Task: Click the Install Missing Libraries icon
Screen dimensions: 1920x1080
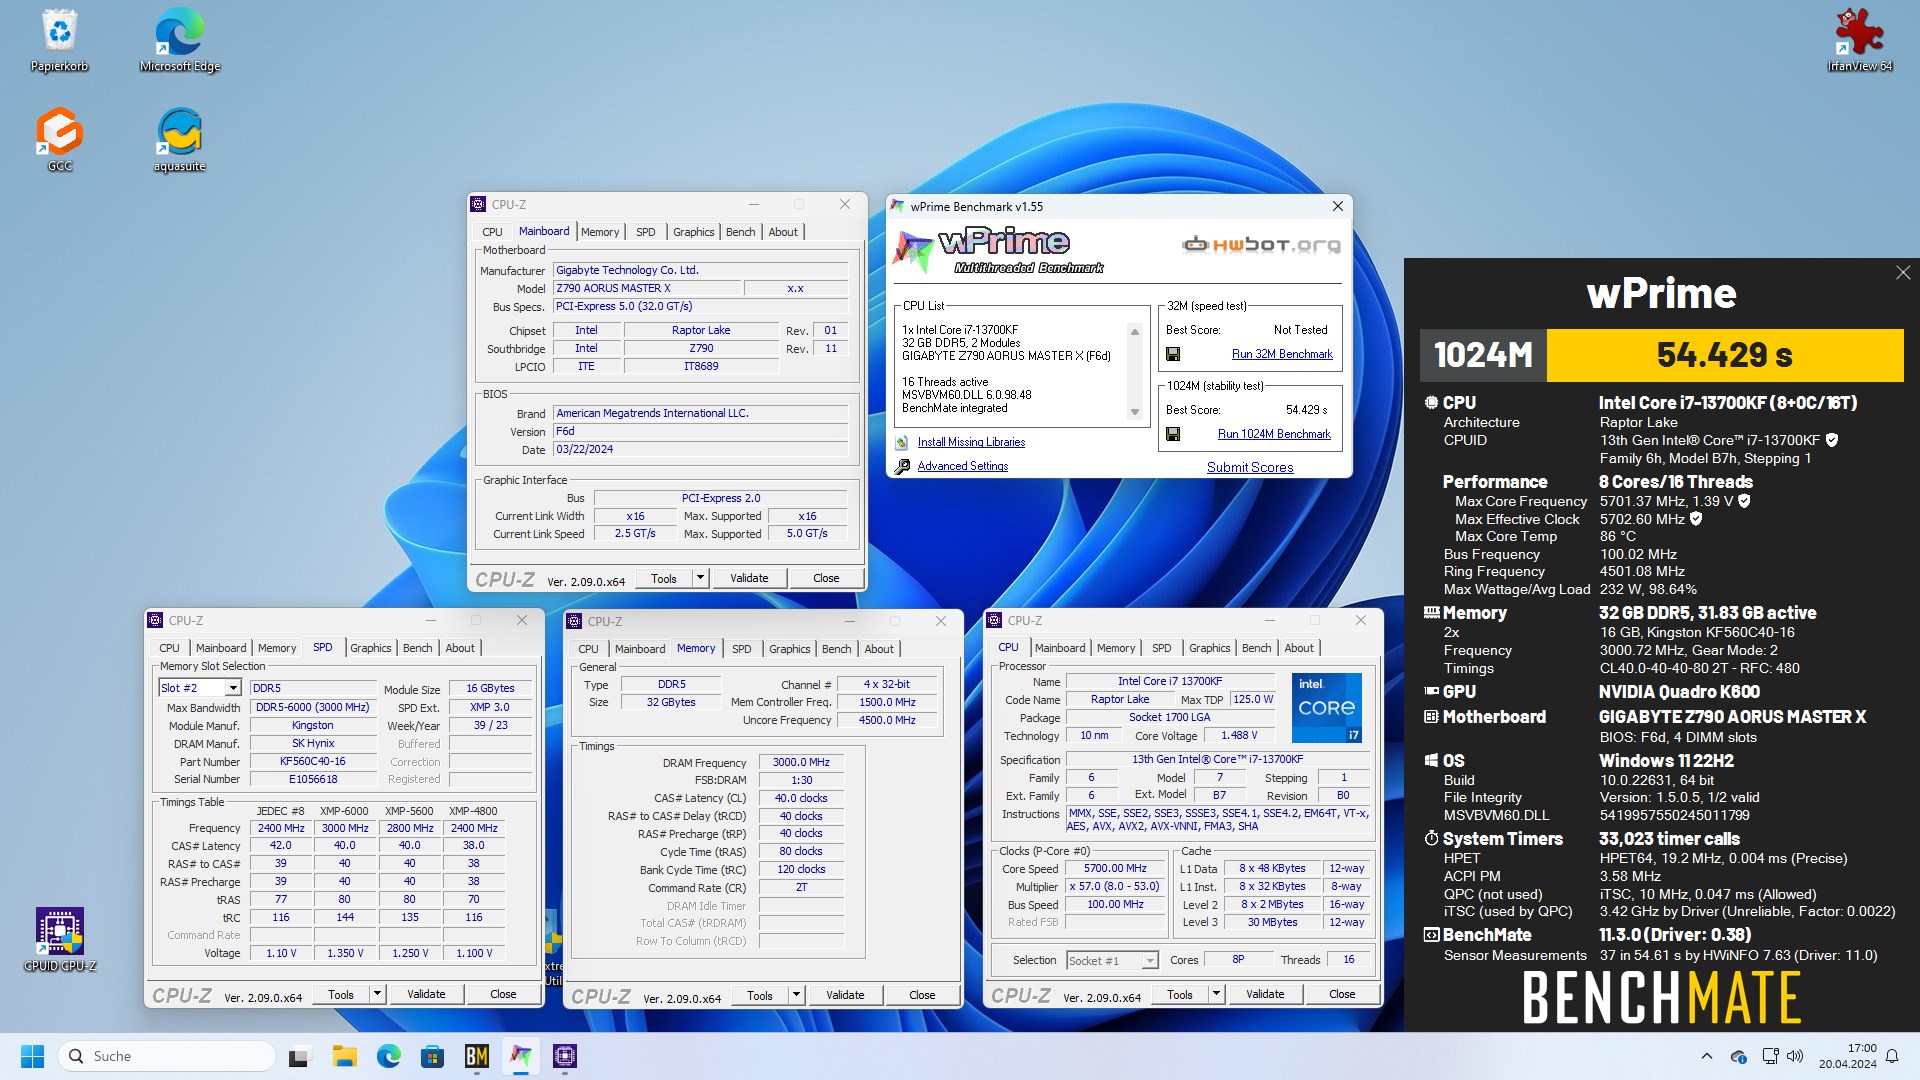Action: coord(901,442)
